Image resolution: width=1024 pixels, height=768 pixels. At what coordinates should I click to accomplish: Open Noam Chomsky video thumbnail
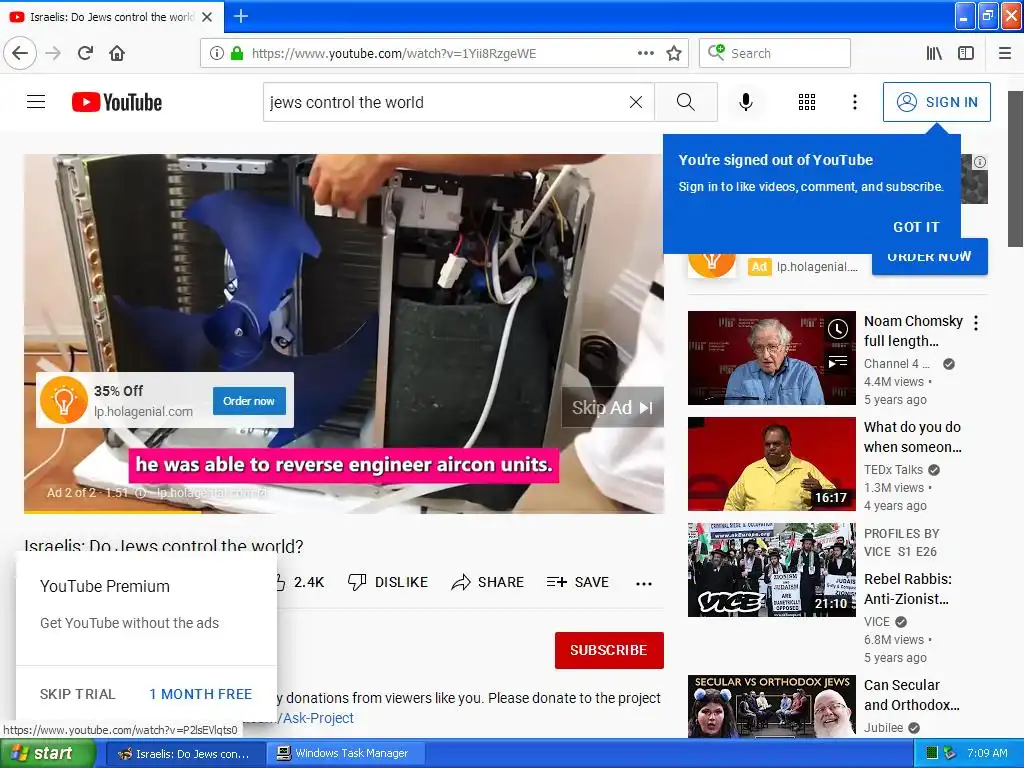coord(771,358)
